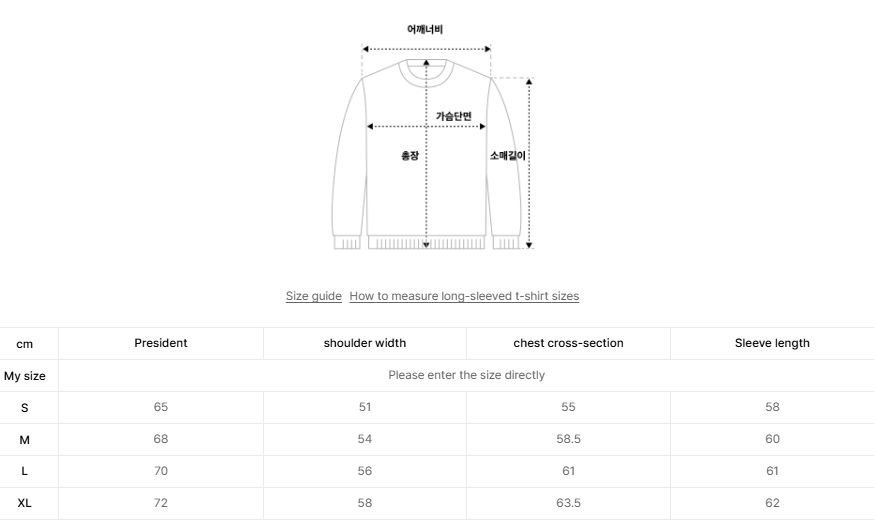Click the 'Please enter the size directly' field
This screenshot has height=529, width=879.
tap(466, 375)
